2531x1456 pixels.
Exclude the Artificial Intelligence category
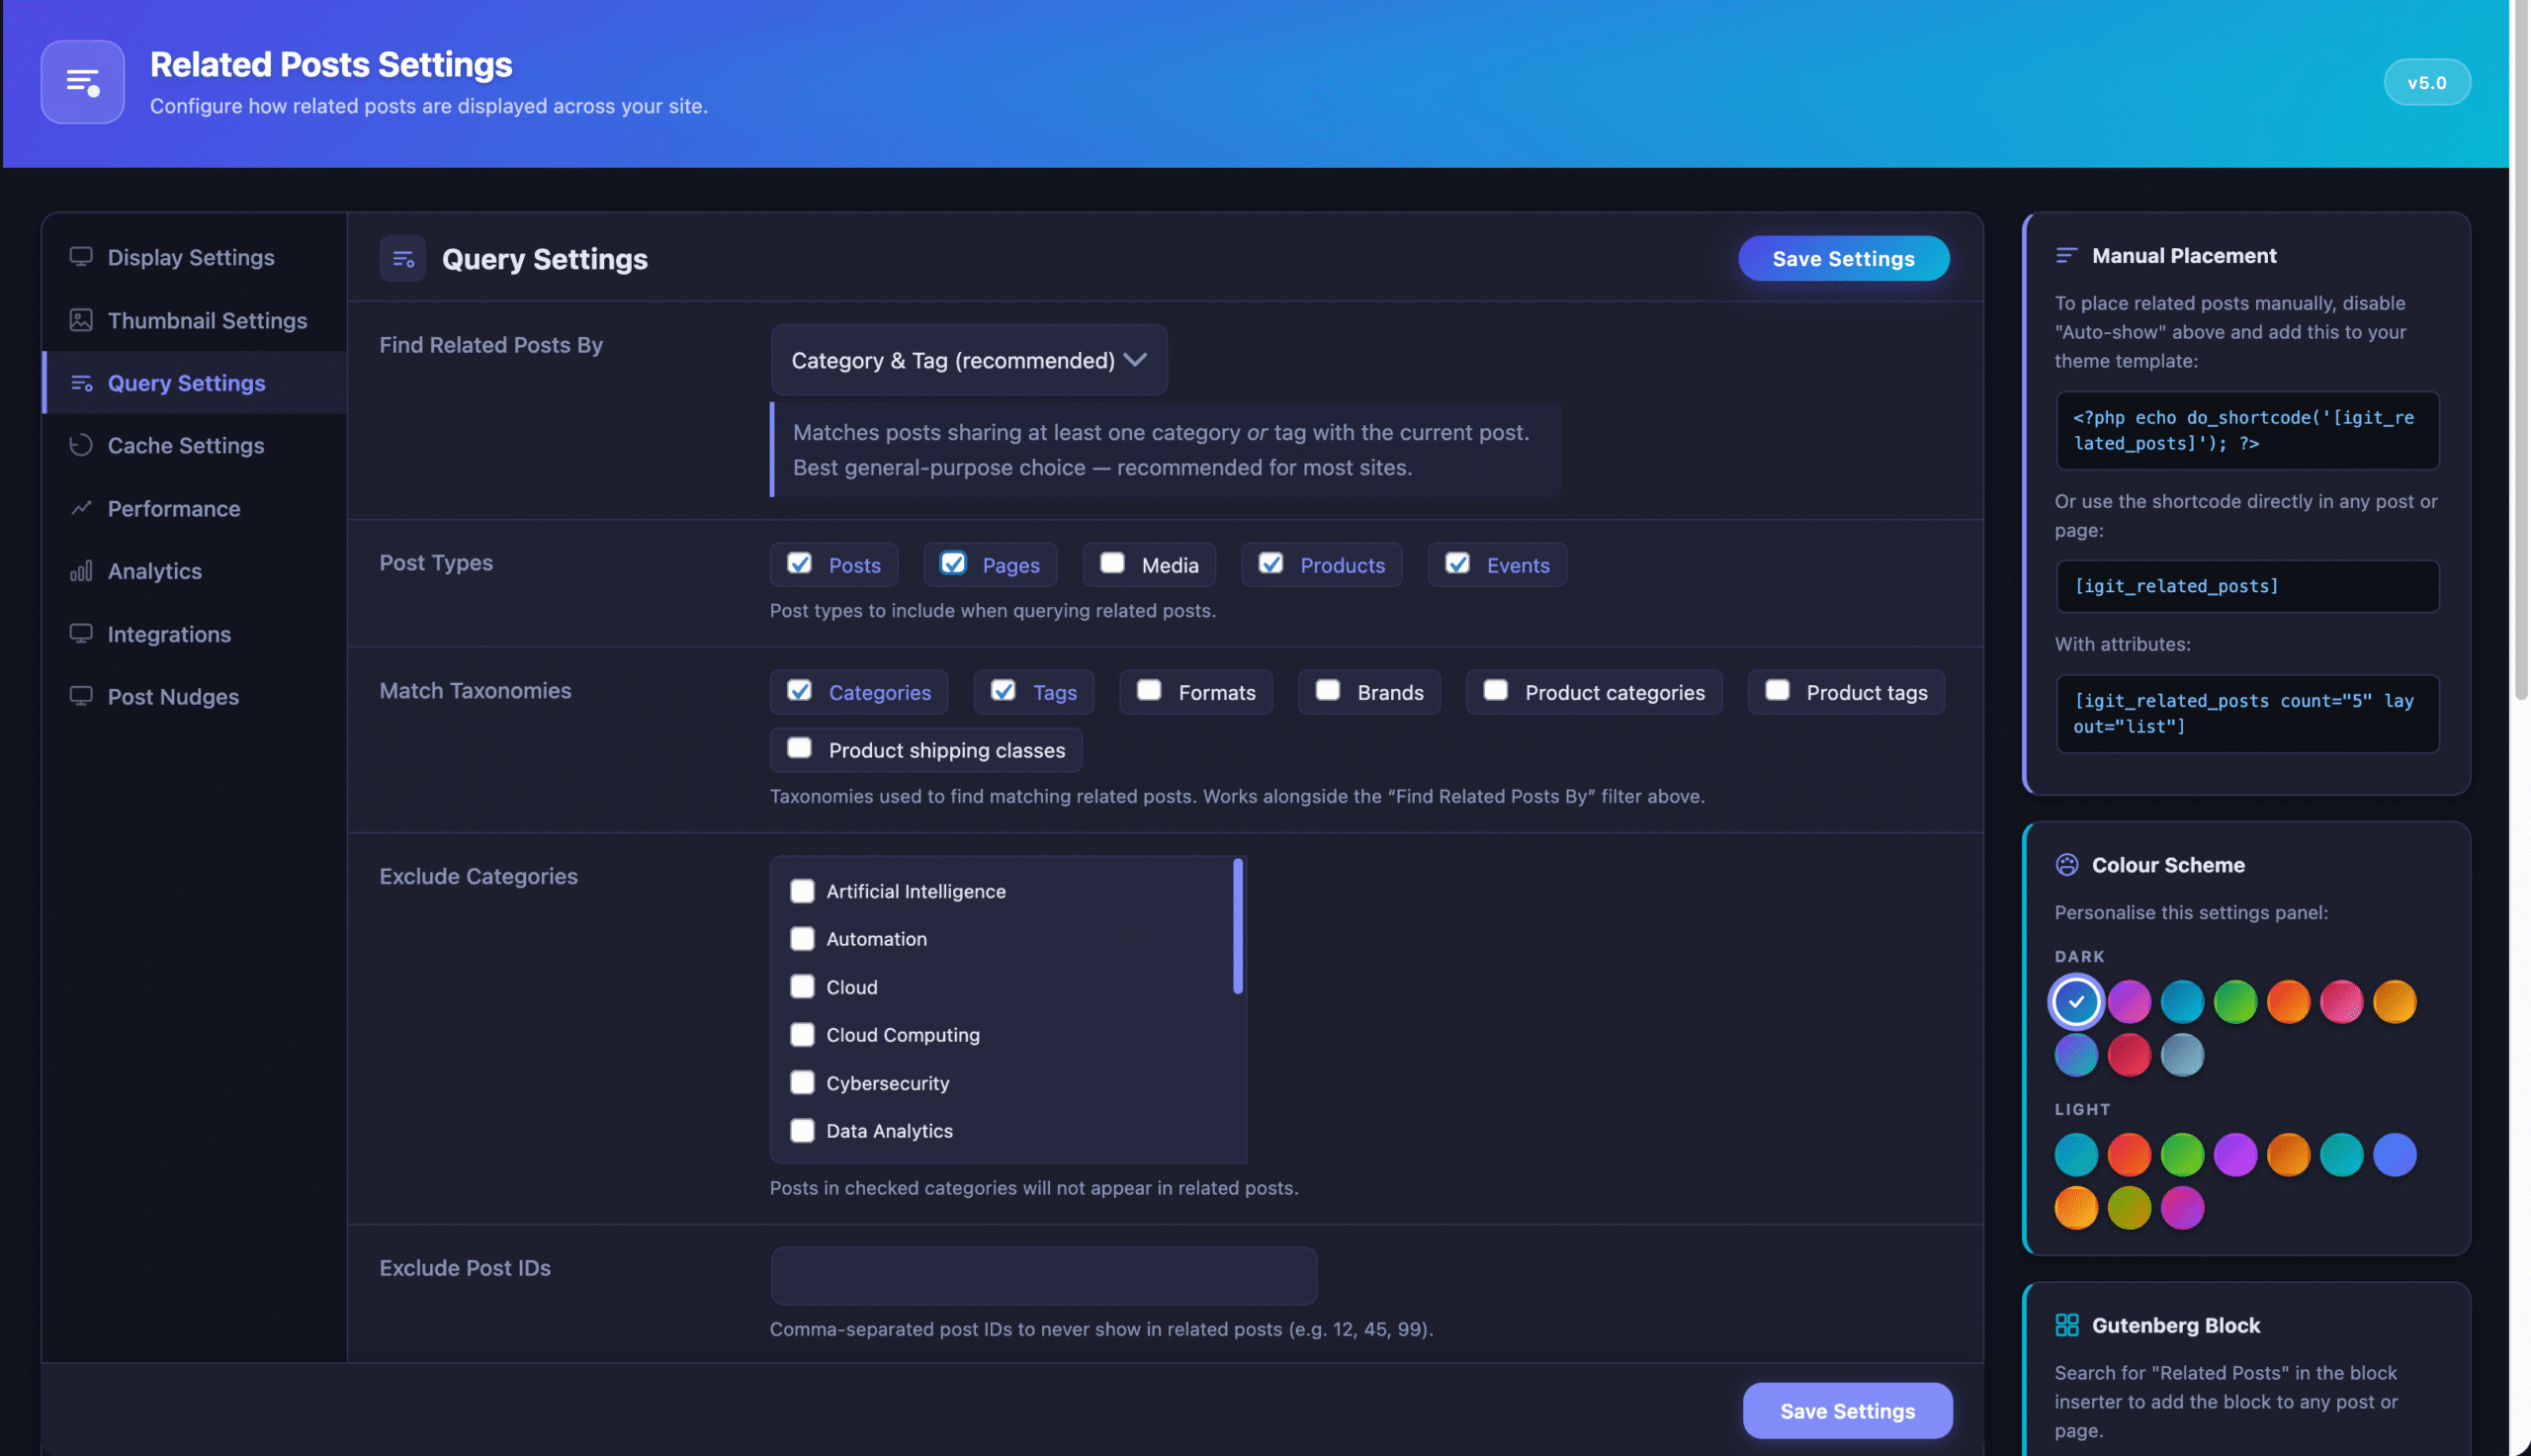click(802, 891)
